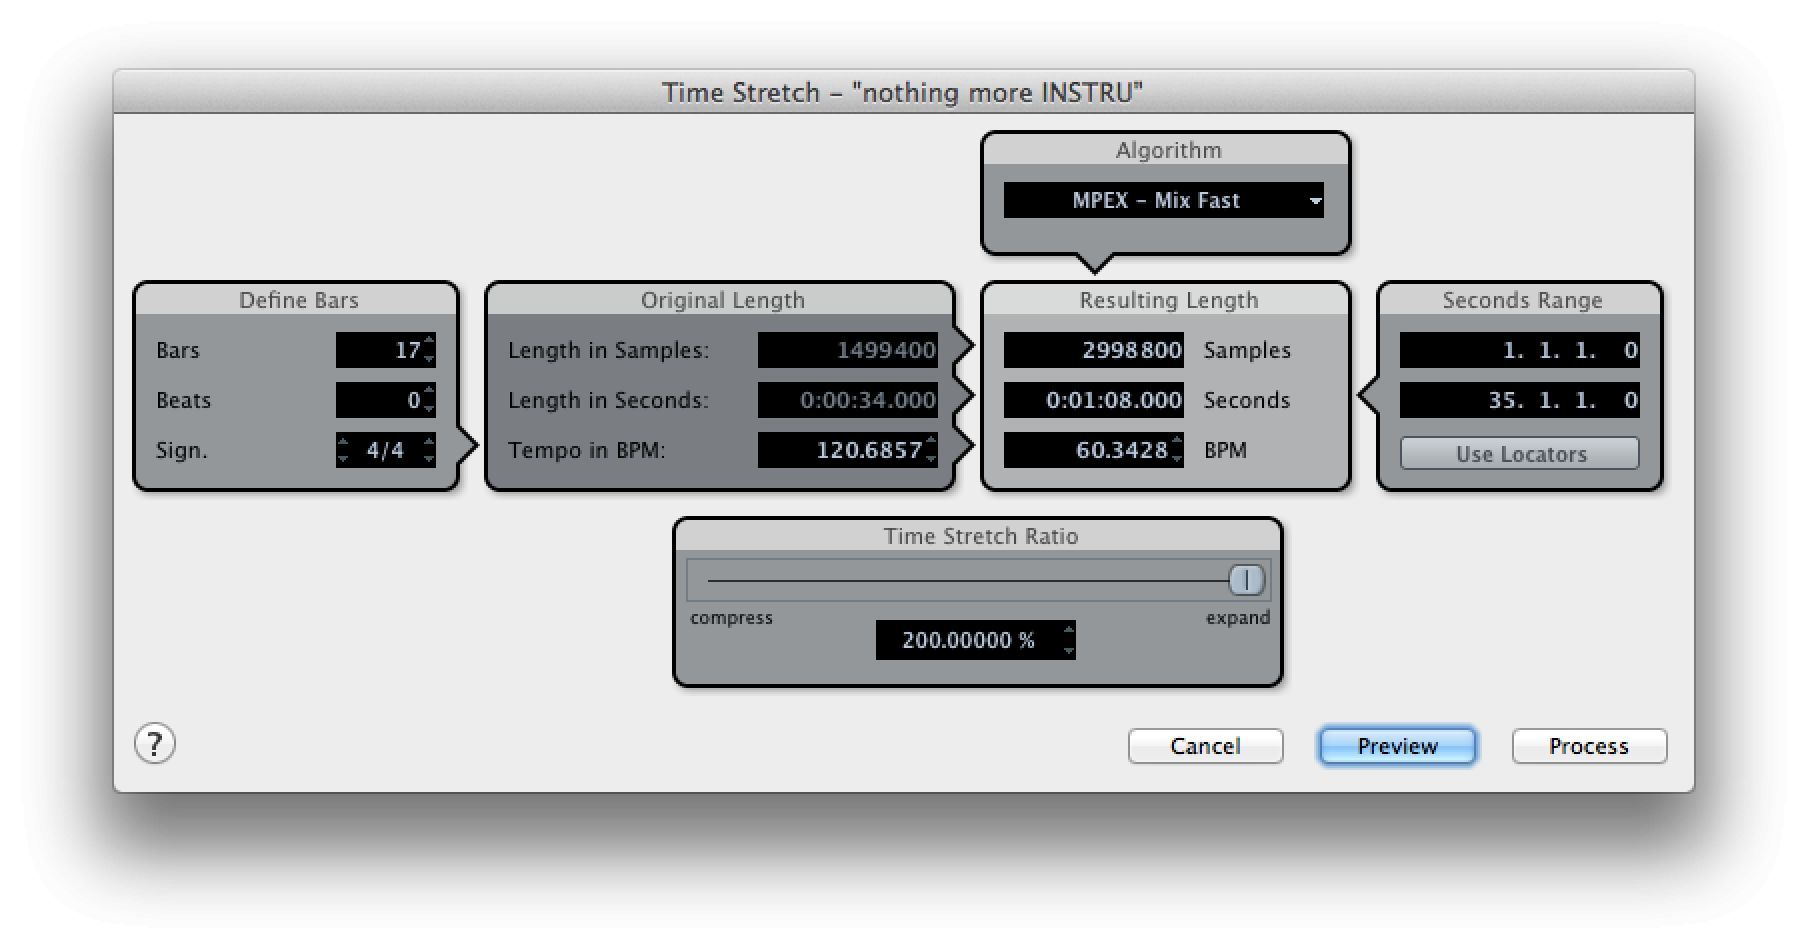Open the help question mark icon

pyautogui.click(x=155, y=744)
